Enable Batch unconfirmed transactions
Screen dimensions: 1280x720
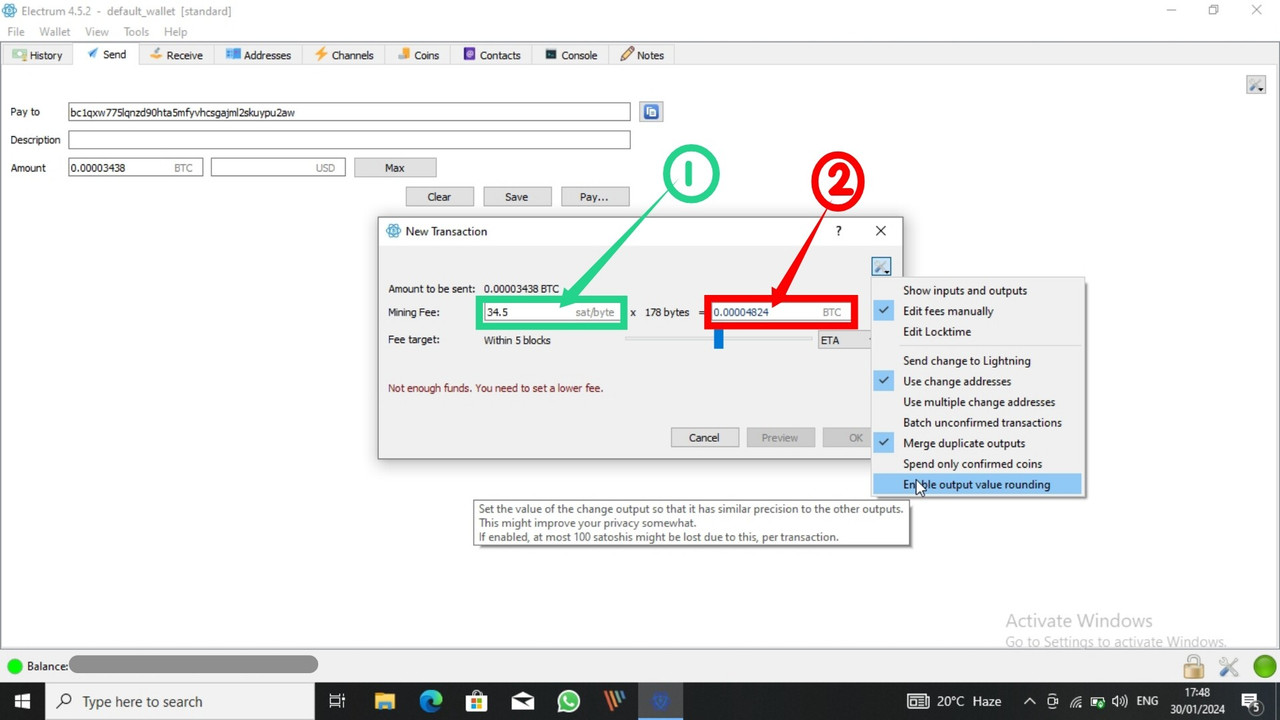pos(978,423)
